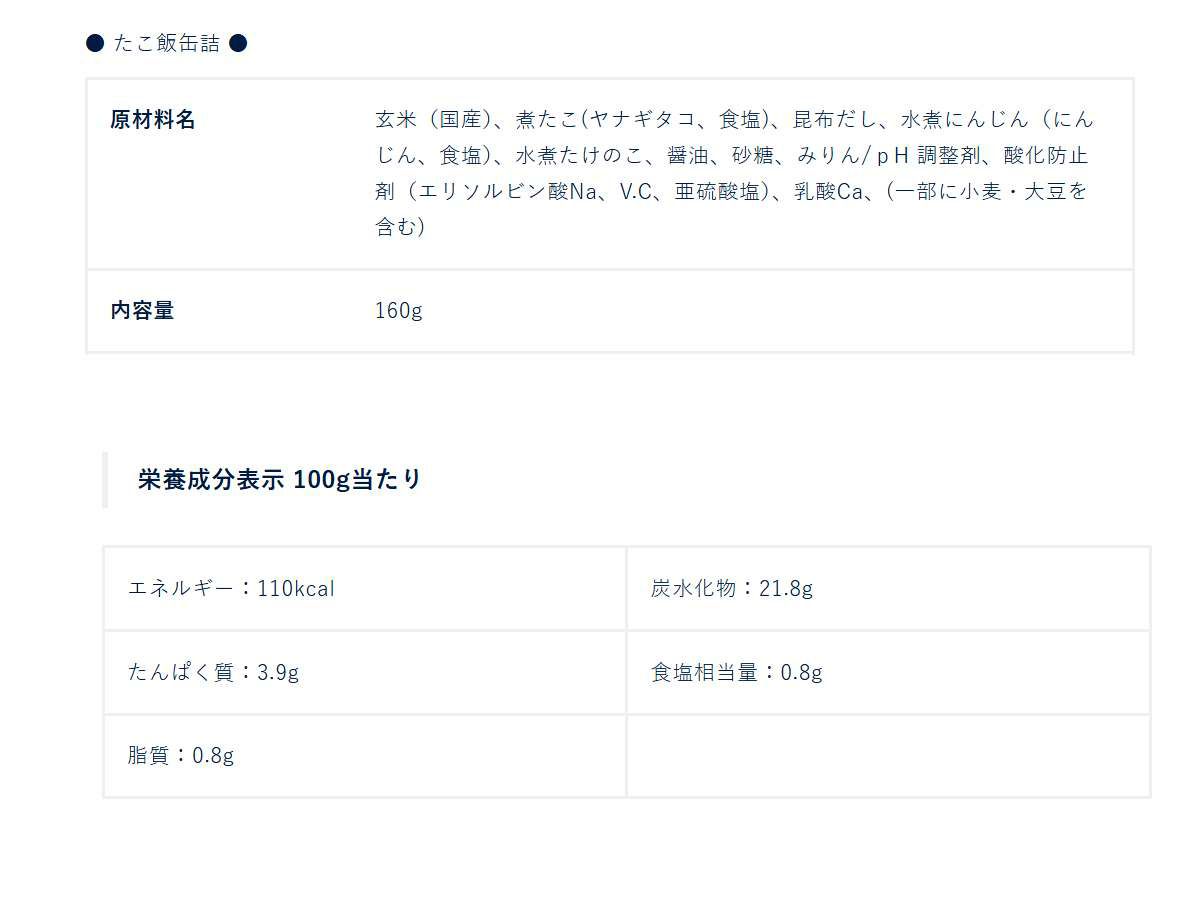The width and height of the screenshot is (1200, 900).
Task: Click the 内容量 row label
Action: pos(142,310)
